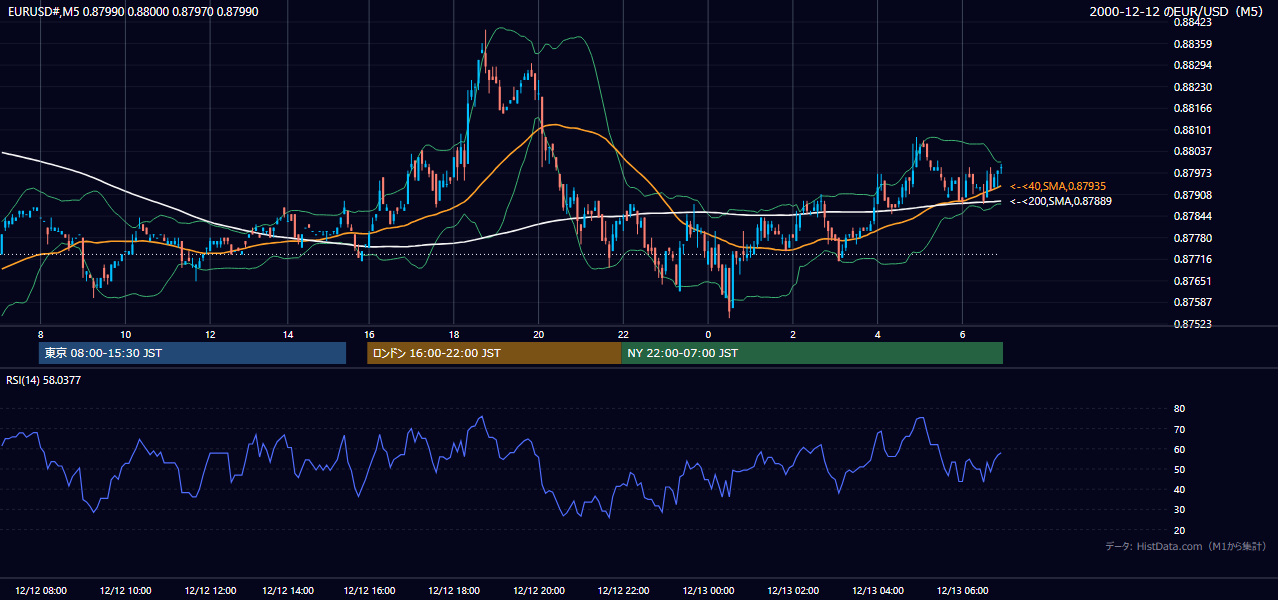Image resolution: width=1278 pixels, height=600 pixels.
Task: Click price level 0.88101 on axis
Action: point(1192,130)
